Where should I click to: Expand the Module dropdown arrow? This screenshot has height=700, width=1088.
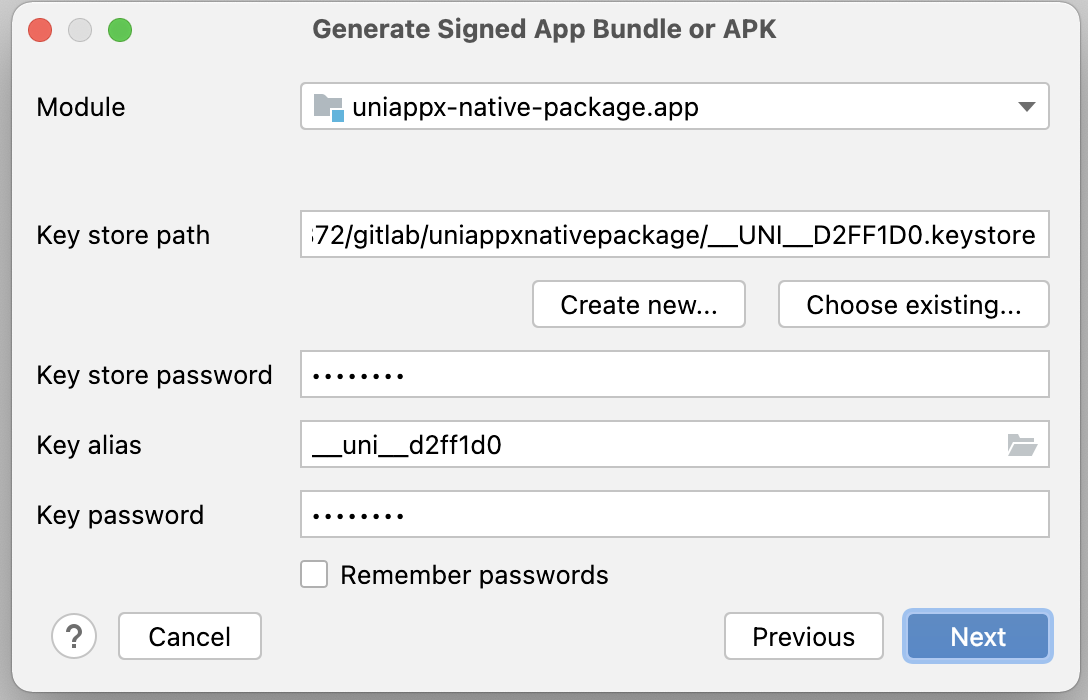1026,107
